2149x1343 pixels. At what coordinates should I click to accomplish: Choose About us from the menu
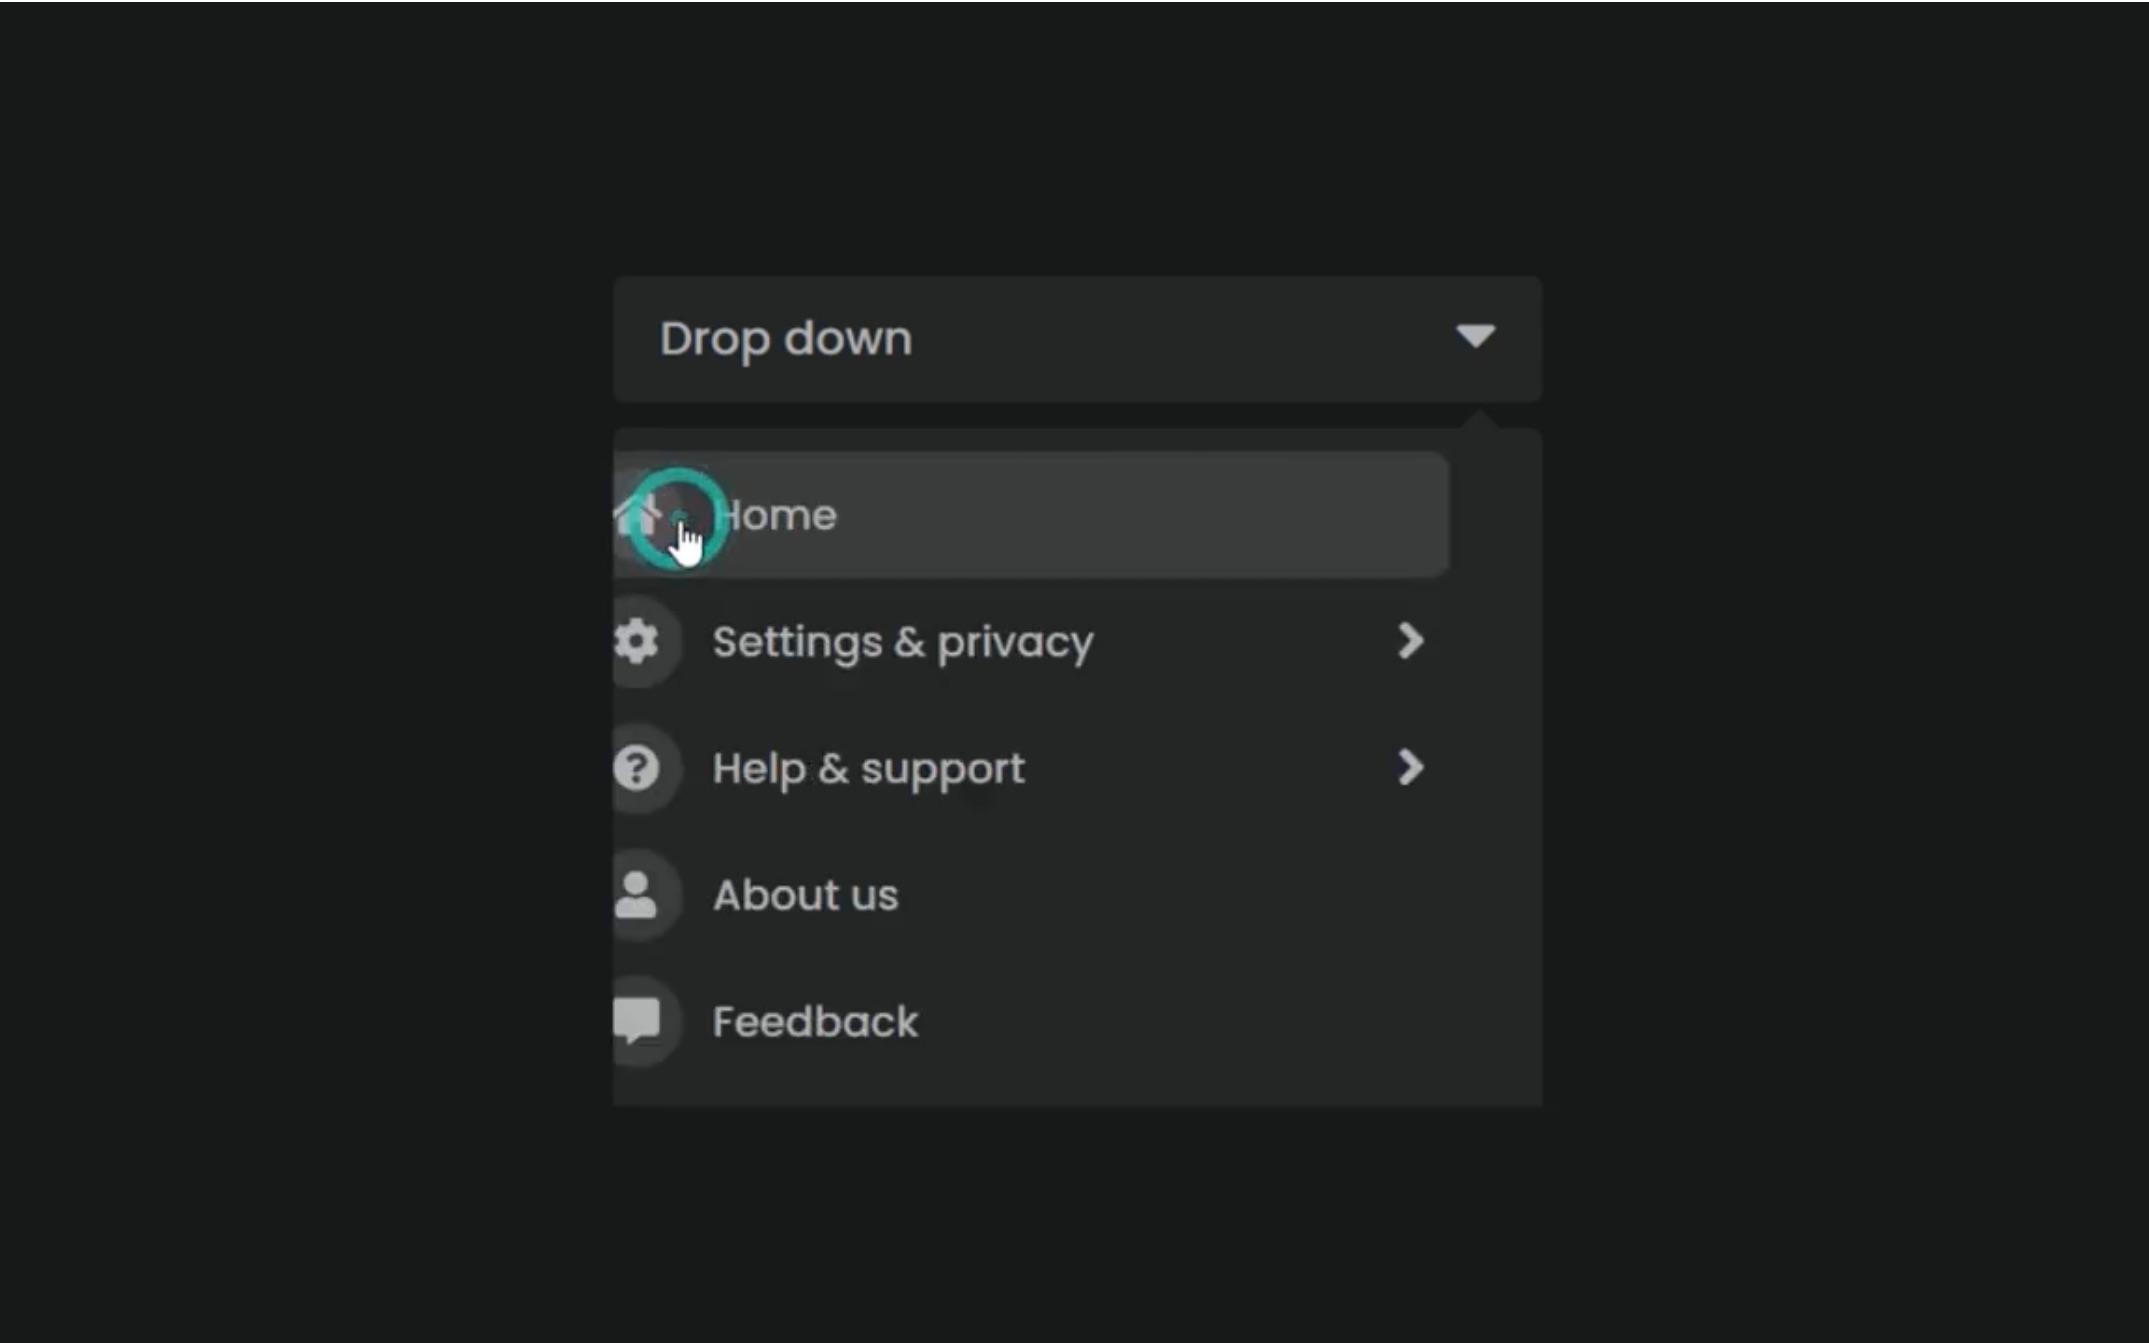(1031, 895)
